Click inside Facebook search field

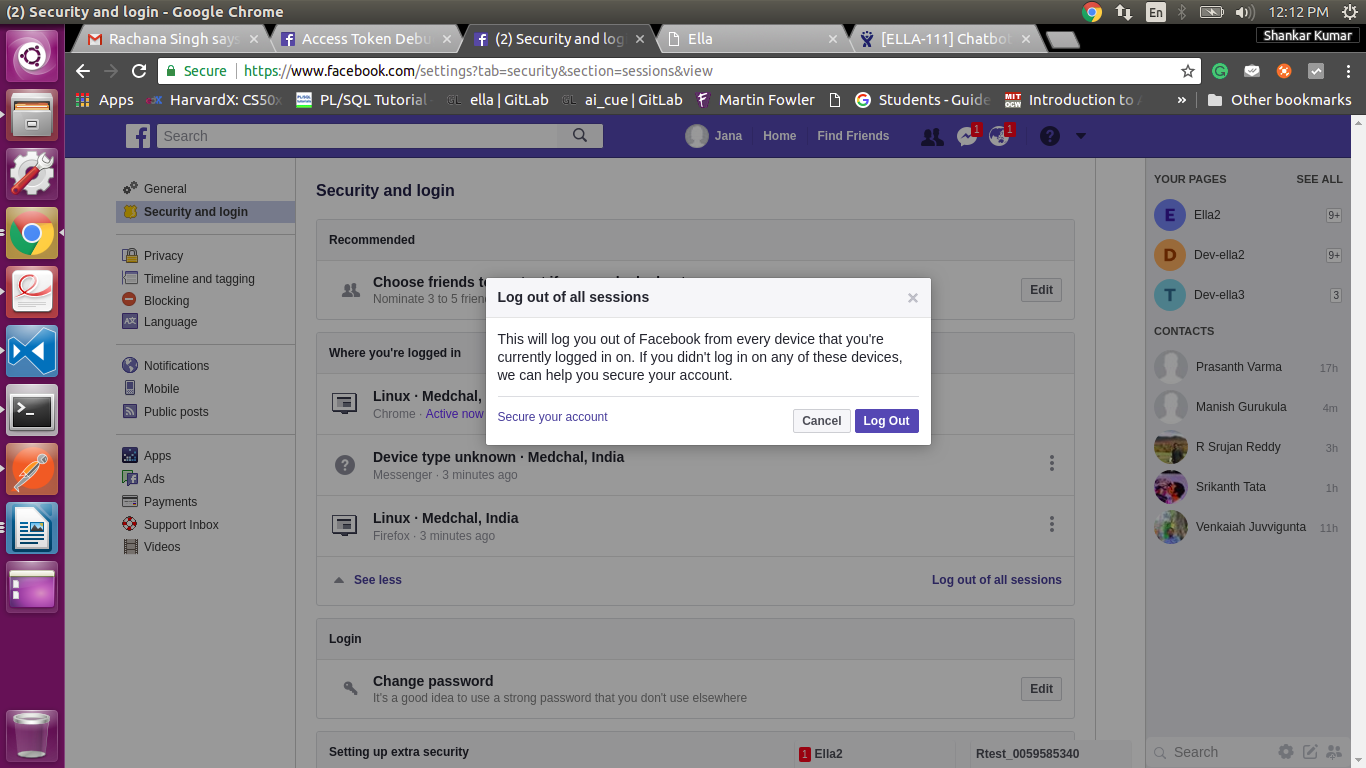click(357, 136)
